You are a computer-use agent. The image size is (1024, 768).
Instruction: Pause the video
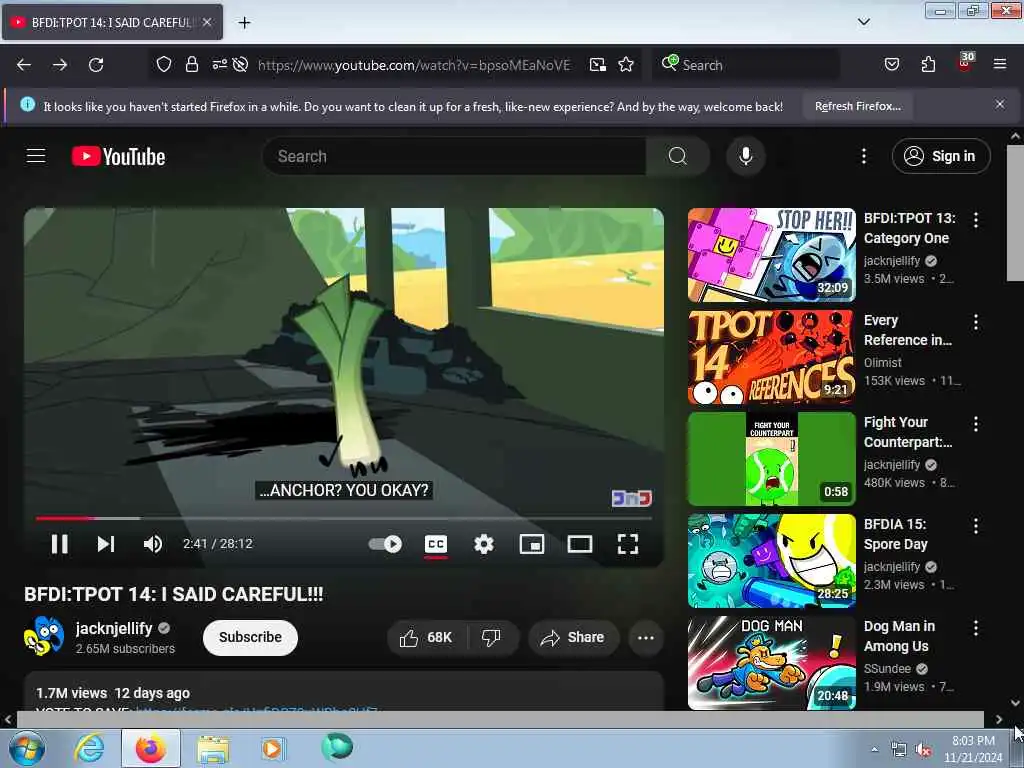click(59, 544)
